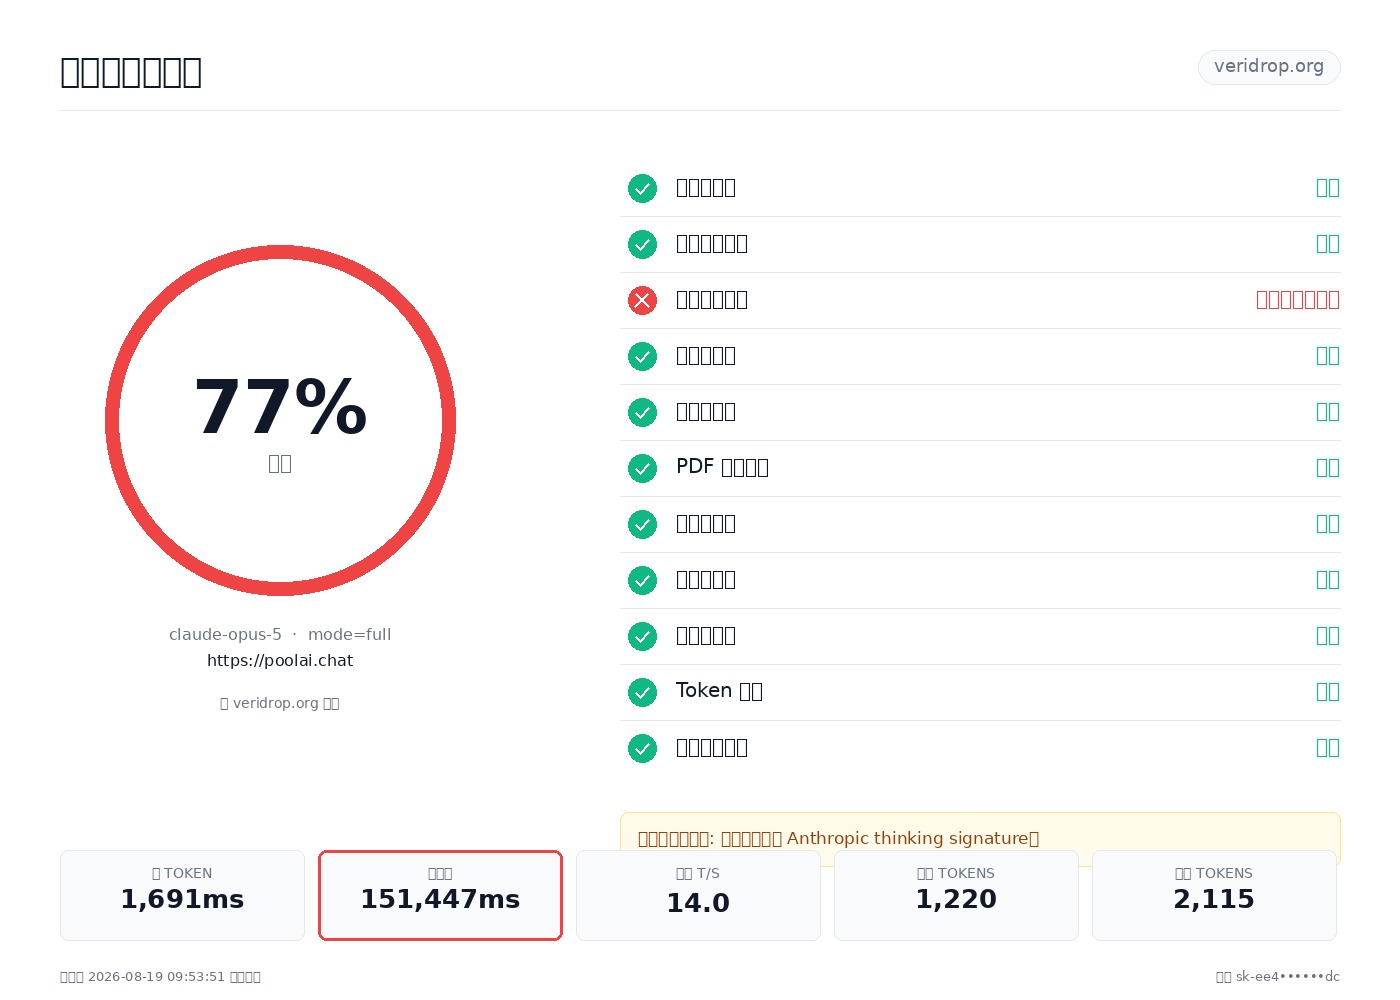The height and width of the screenshot is (1000, 1400).
Task: Select the 1,691ms first TOKEN card
Action: click(x=182, y=895)
